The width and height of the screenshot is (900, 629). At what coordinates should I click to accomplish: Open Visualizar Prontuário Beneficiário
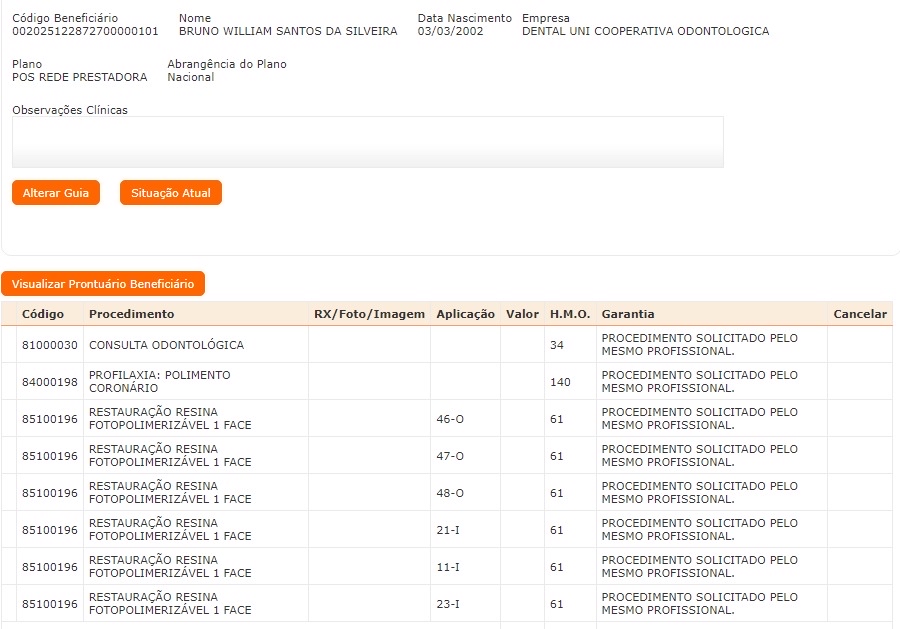click(x=103, y=284)
